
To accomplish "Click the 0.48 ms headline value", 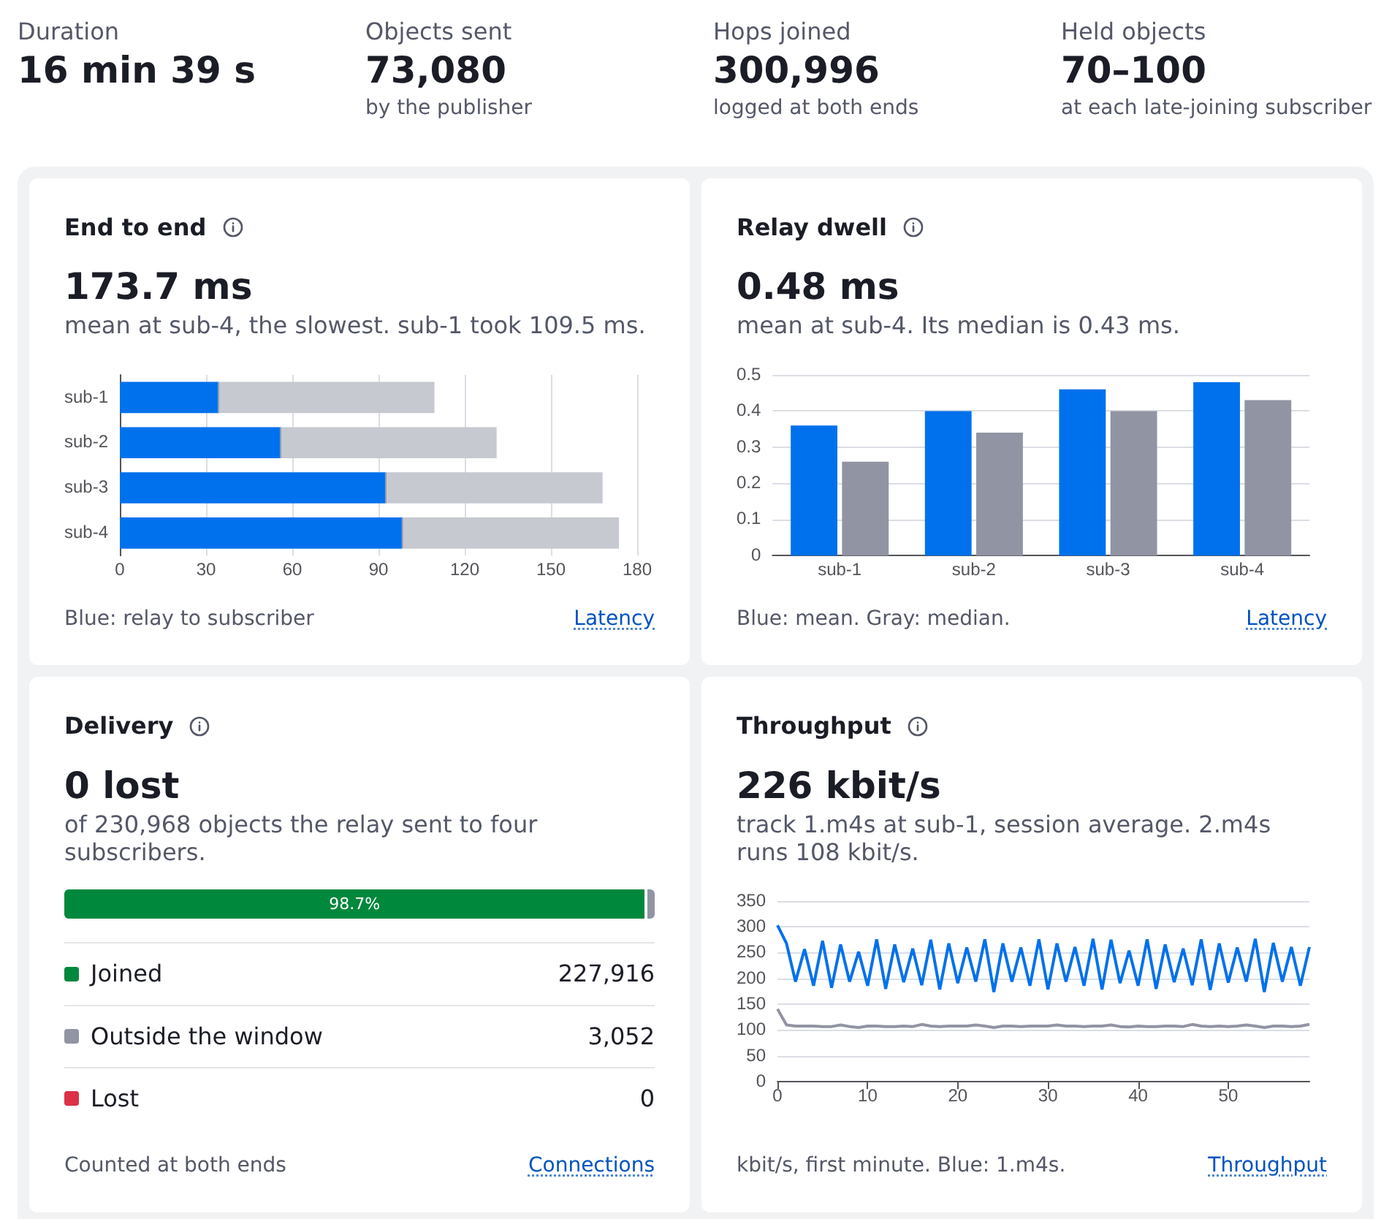I will pyautogui.click(x=817, y=287).
